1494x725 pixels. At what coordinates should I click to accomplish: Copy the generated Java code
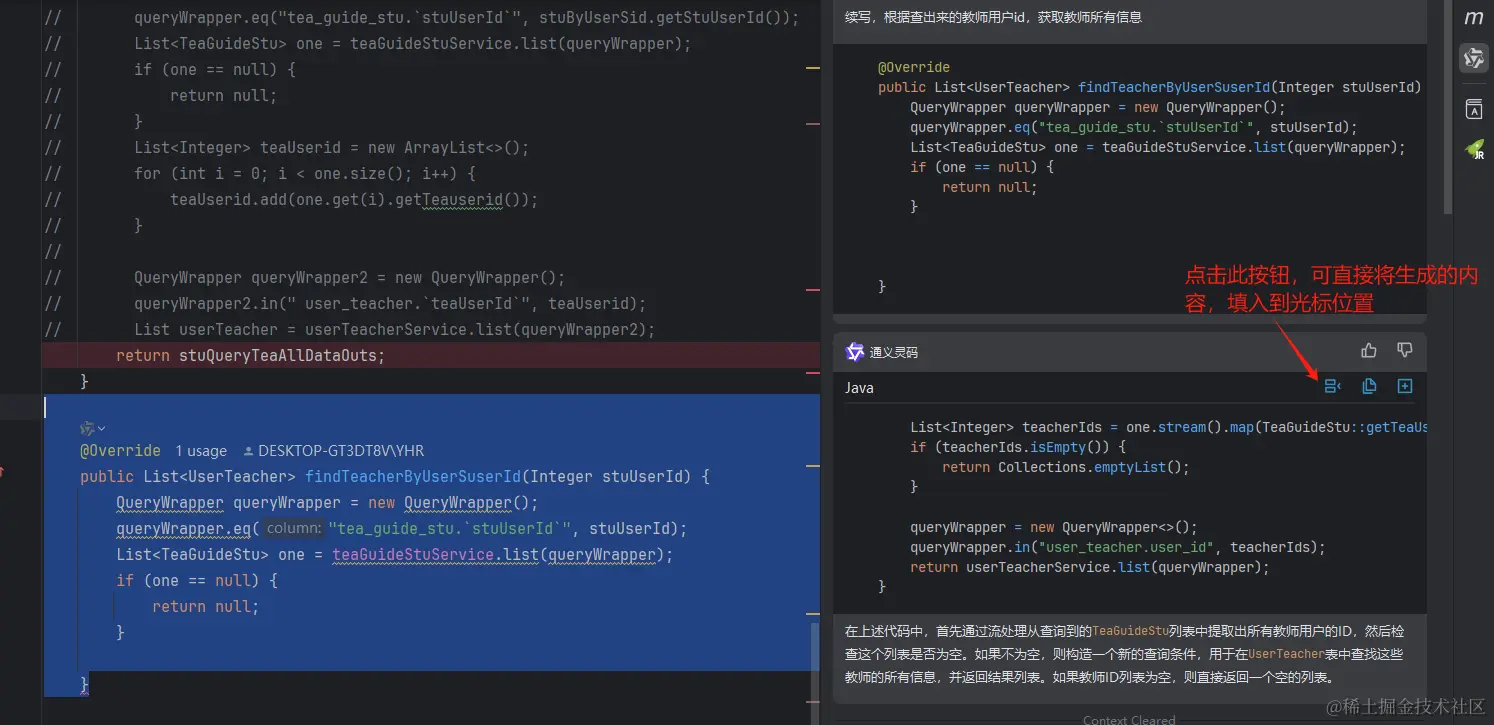1369,386
